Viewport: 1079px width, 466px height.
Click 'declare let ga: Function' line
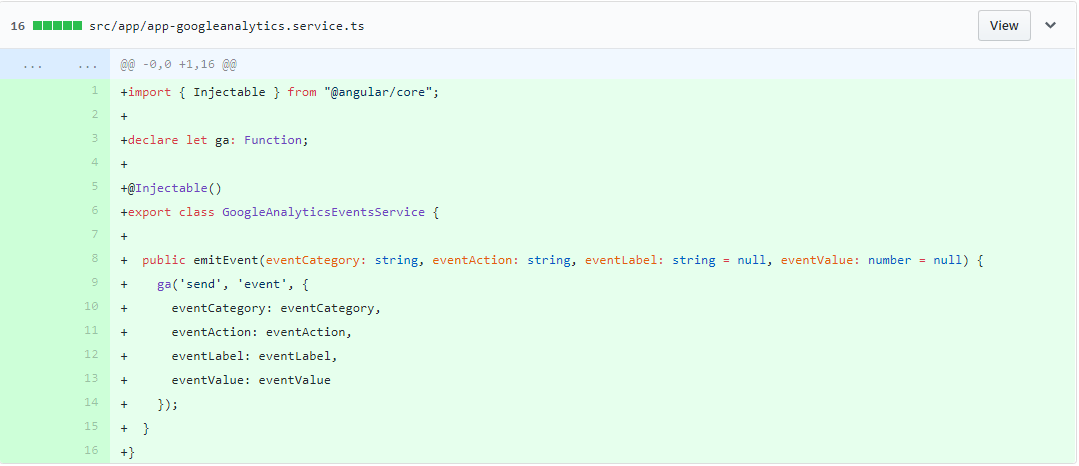click(x=215, y=140)
